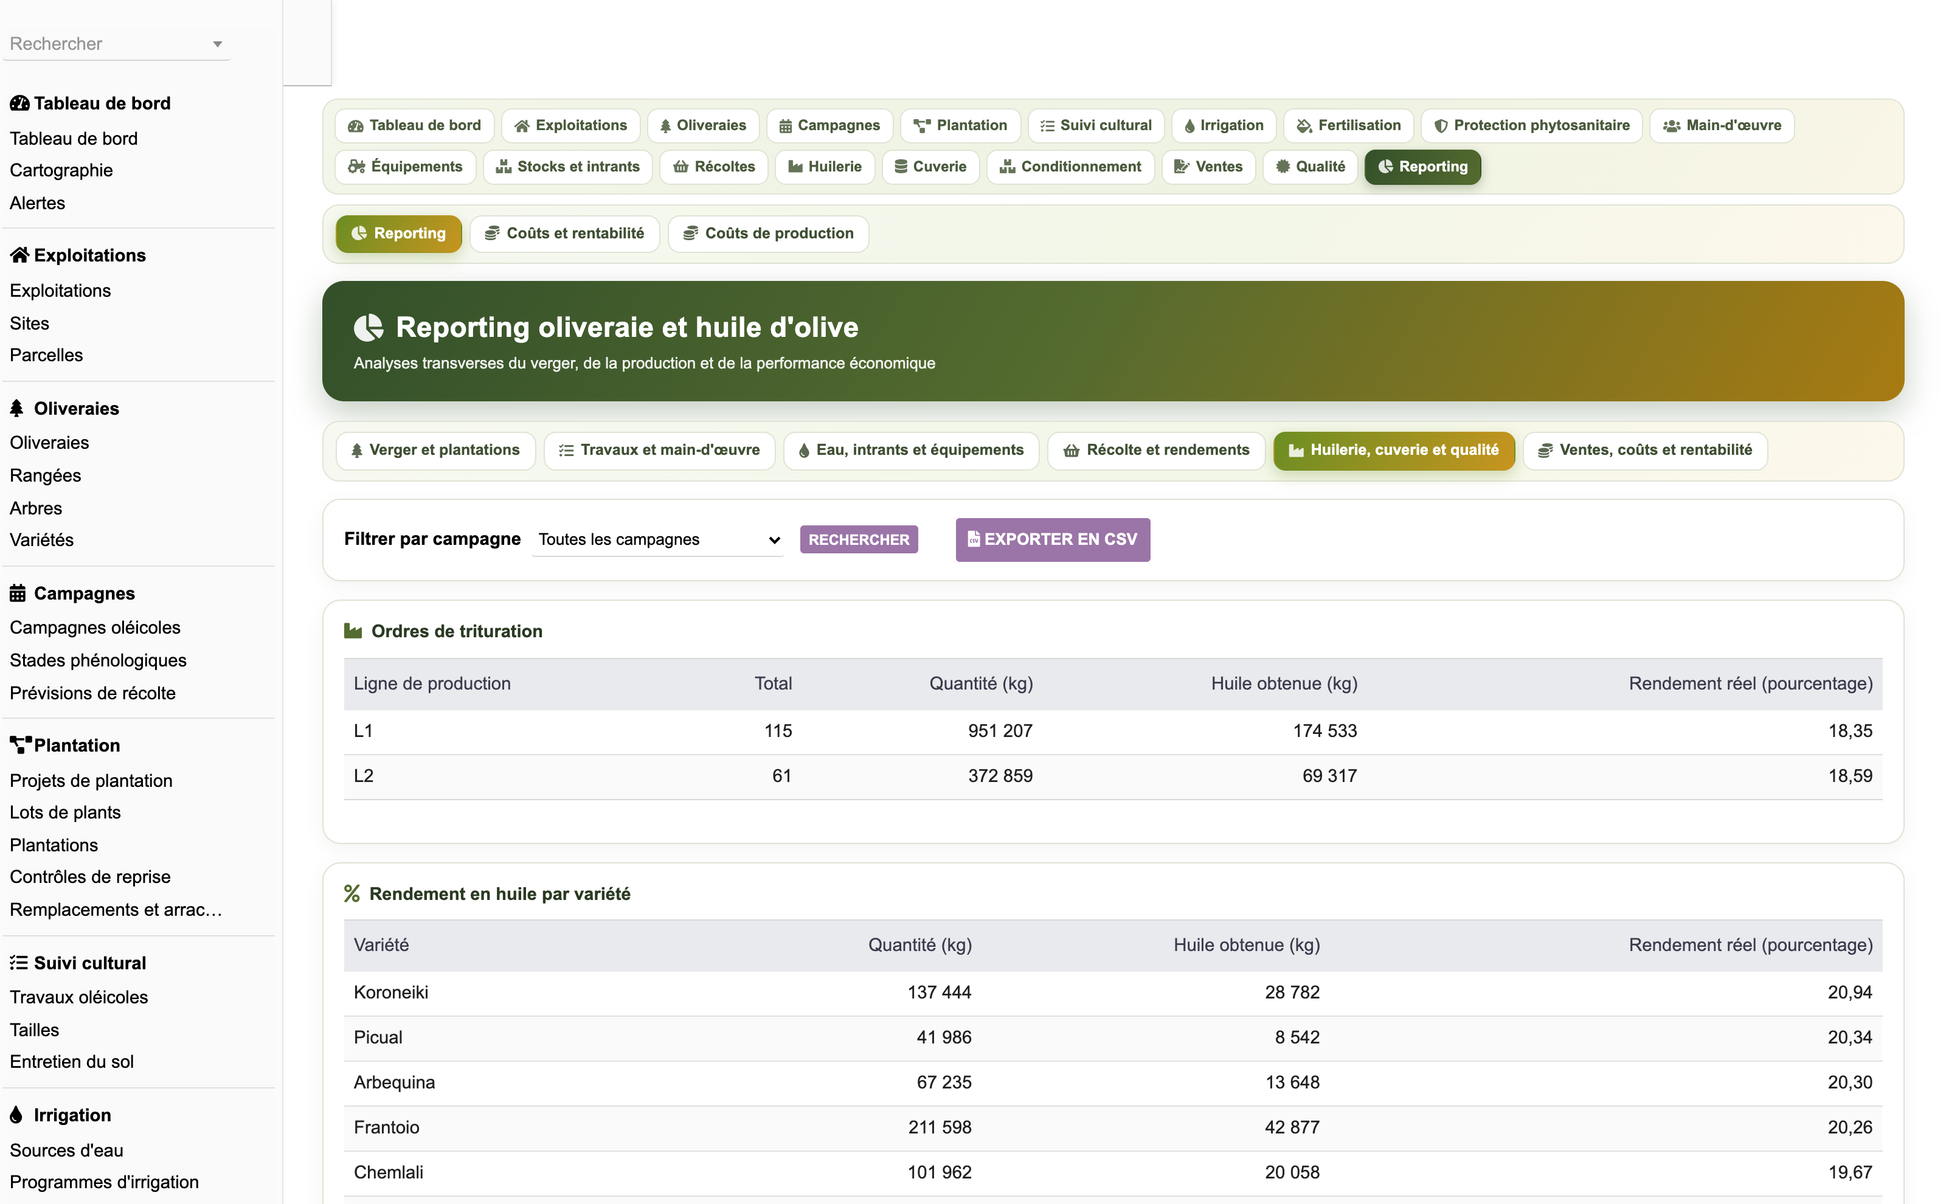The image size is (1946, 1204).
Task: Click the water drop icon beside Irrigation heading
Action: pyautogui.click(x=16, y=1115)
